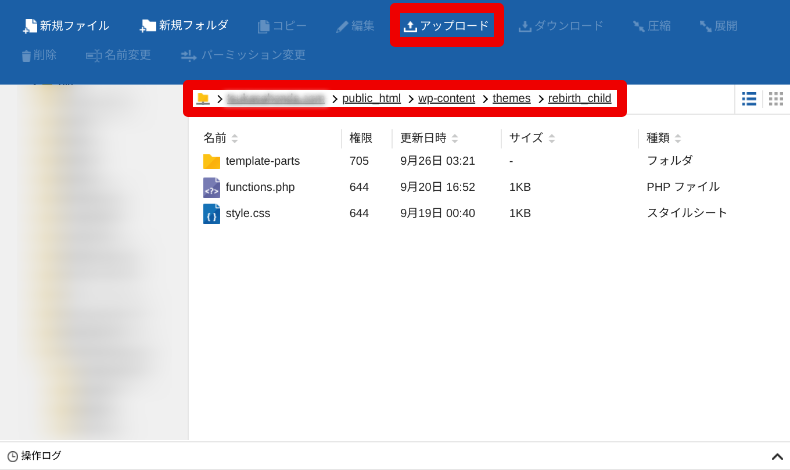Sort files by 種類 column

tap(664, 138)
